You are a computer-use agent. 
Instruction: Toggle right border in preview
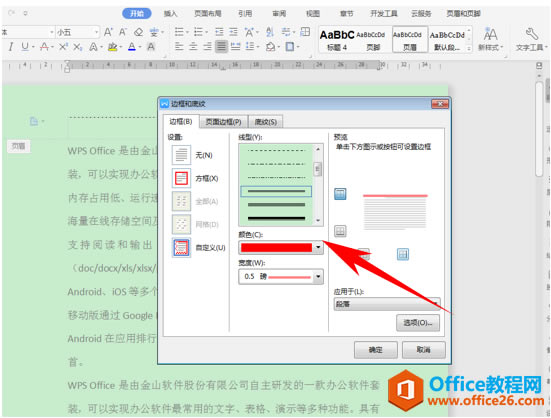(x=403, y=254)
